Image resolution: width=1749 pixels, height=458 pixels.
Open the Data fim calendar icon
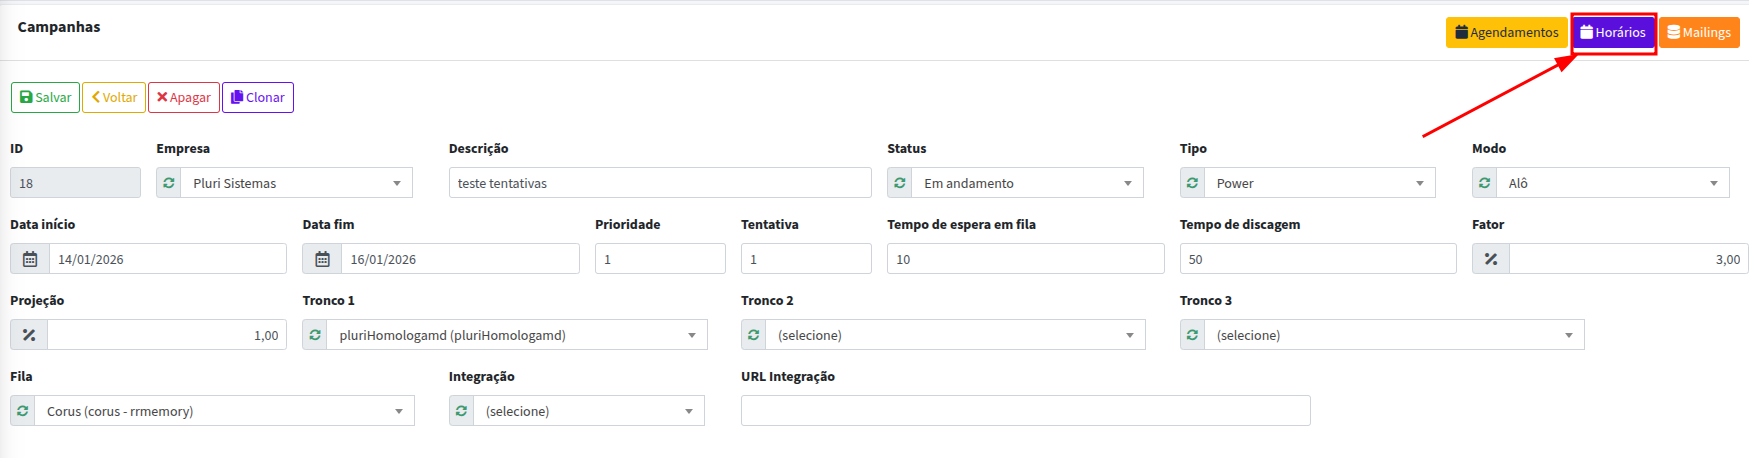322,259
